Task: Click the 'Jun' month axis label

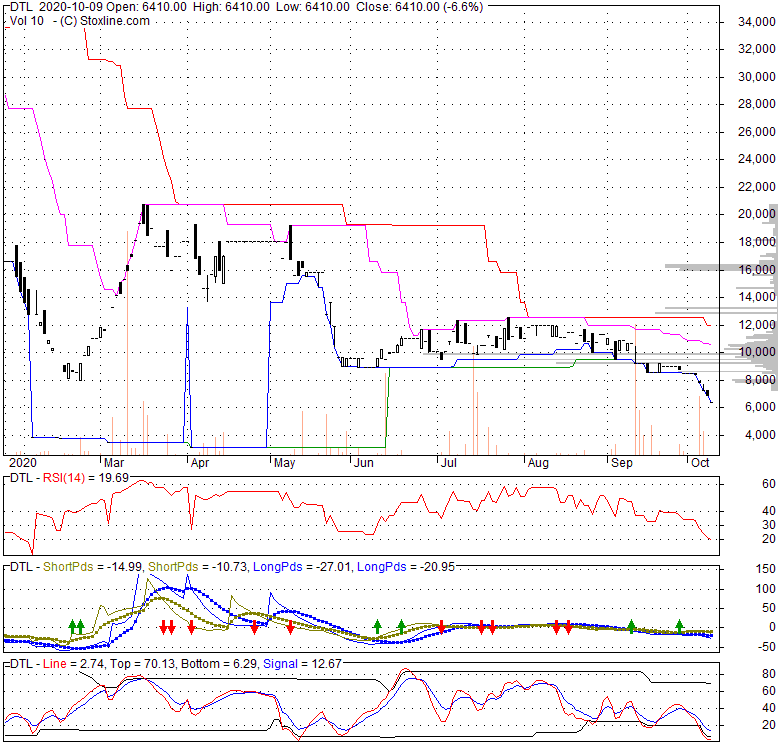Action: coord(364,463)
